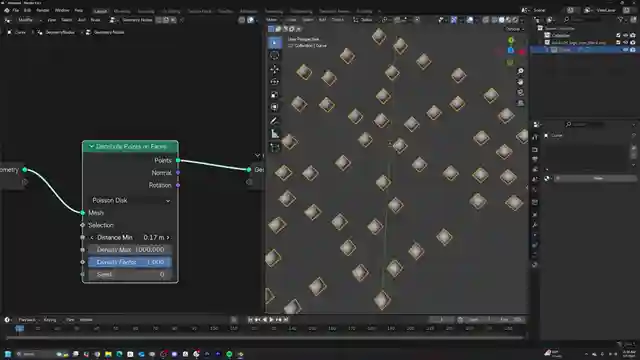Open the Output properties tab
This screenshot has height=360, width=640.
tap(535, 160)
